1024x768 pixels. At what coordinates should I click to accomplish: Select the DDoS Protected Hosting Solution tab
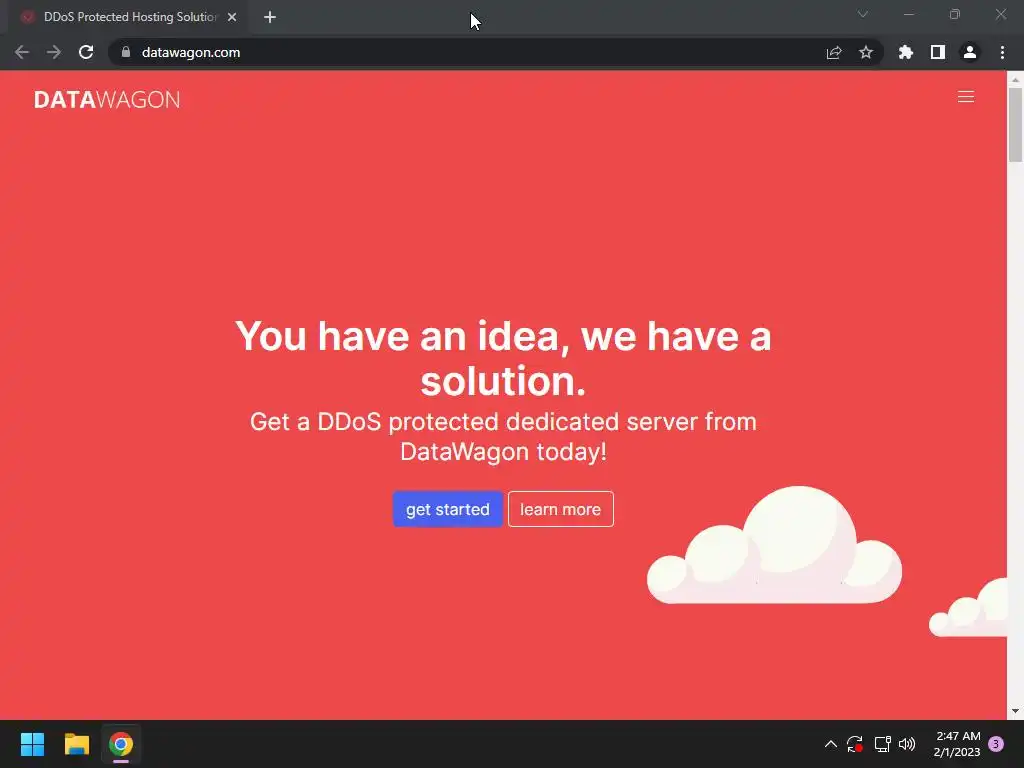coord(128,17)
